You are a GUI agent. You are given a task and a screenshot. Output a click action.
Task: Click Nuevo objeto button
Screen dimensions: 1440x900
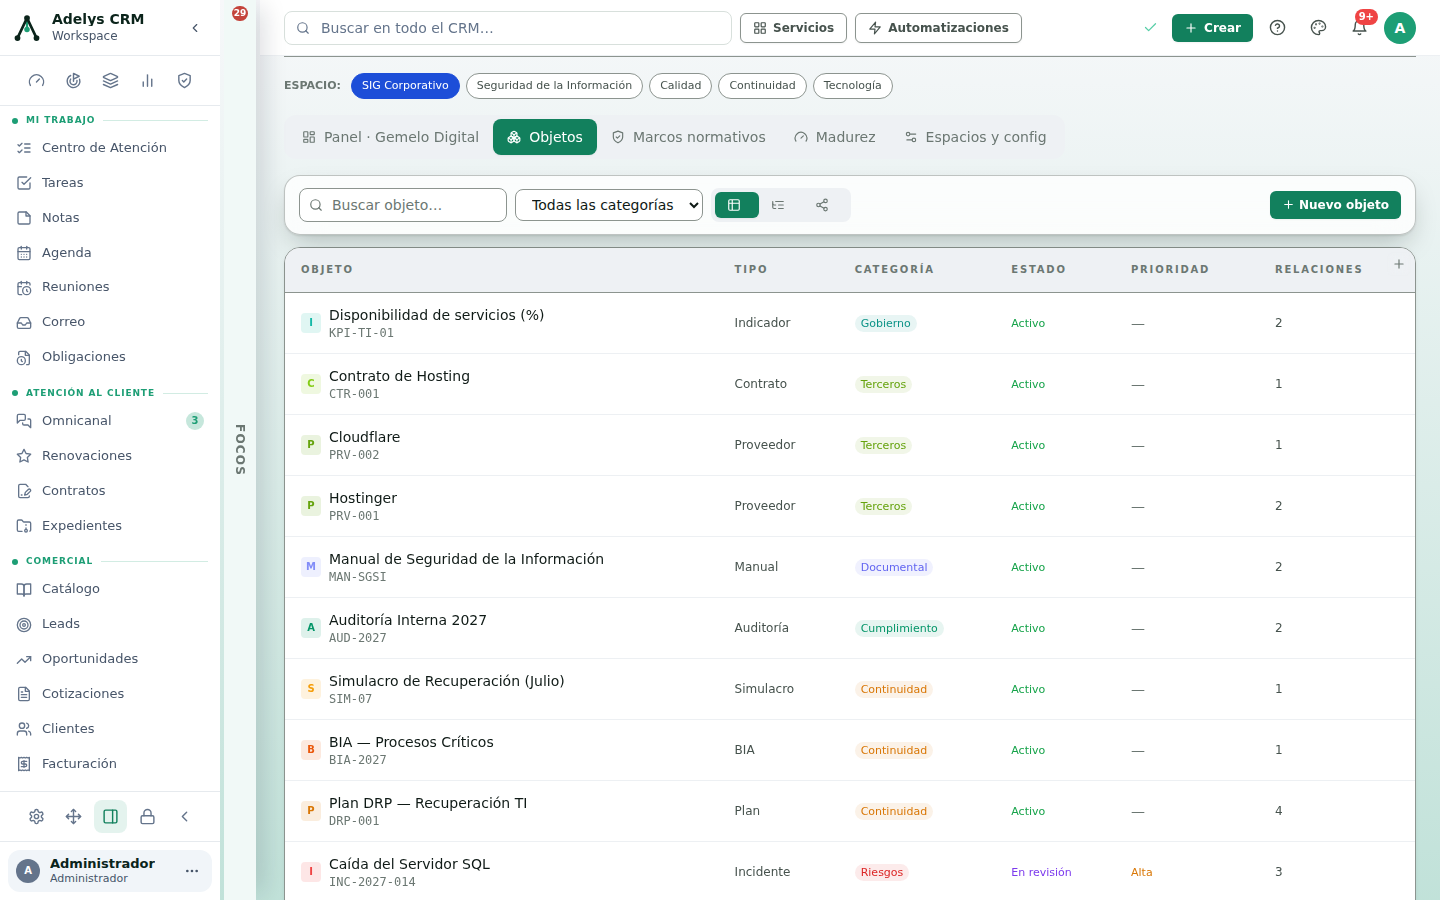(x=1335, y=205)
